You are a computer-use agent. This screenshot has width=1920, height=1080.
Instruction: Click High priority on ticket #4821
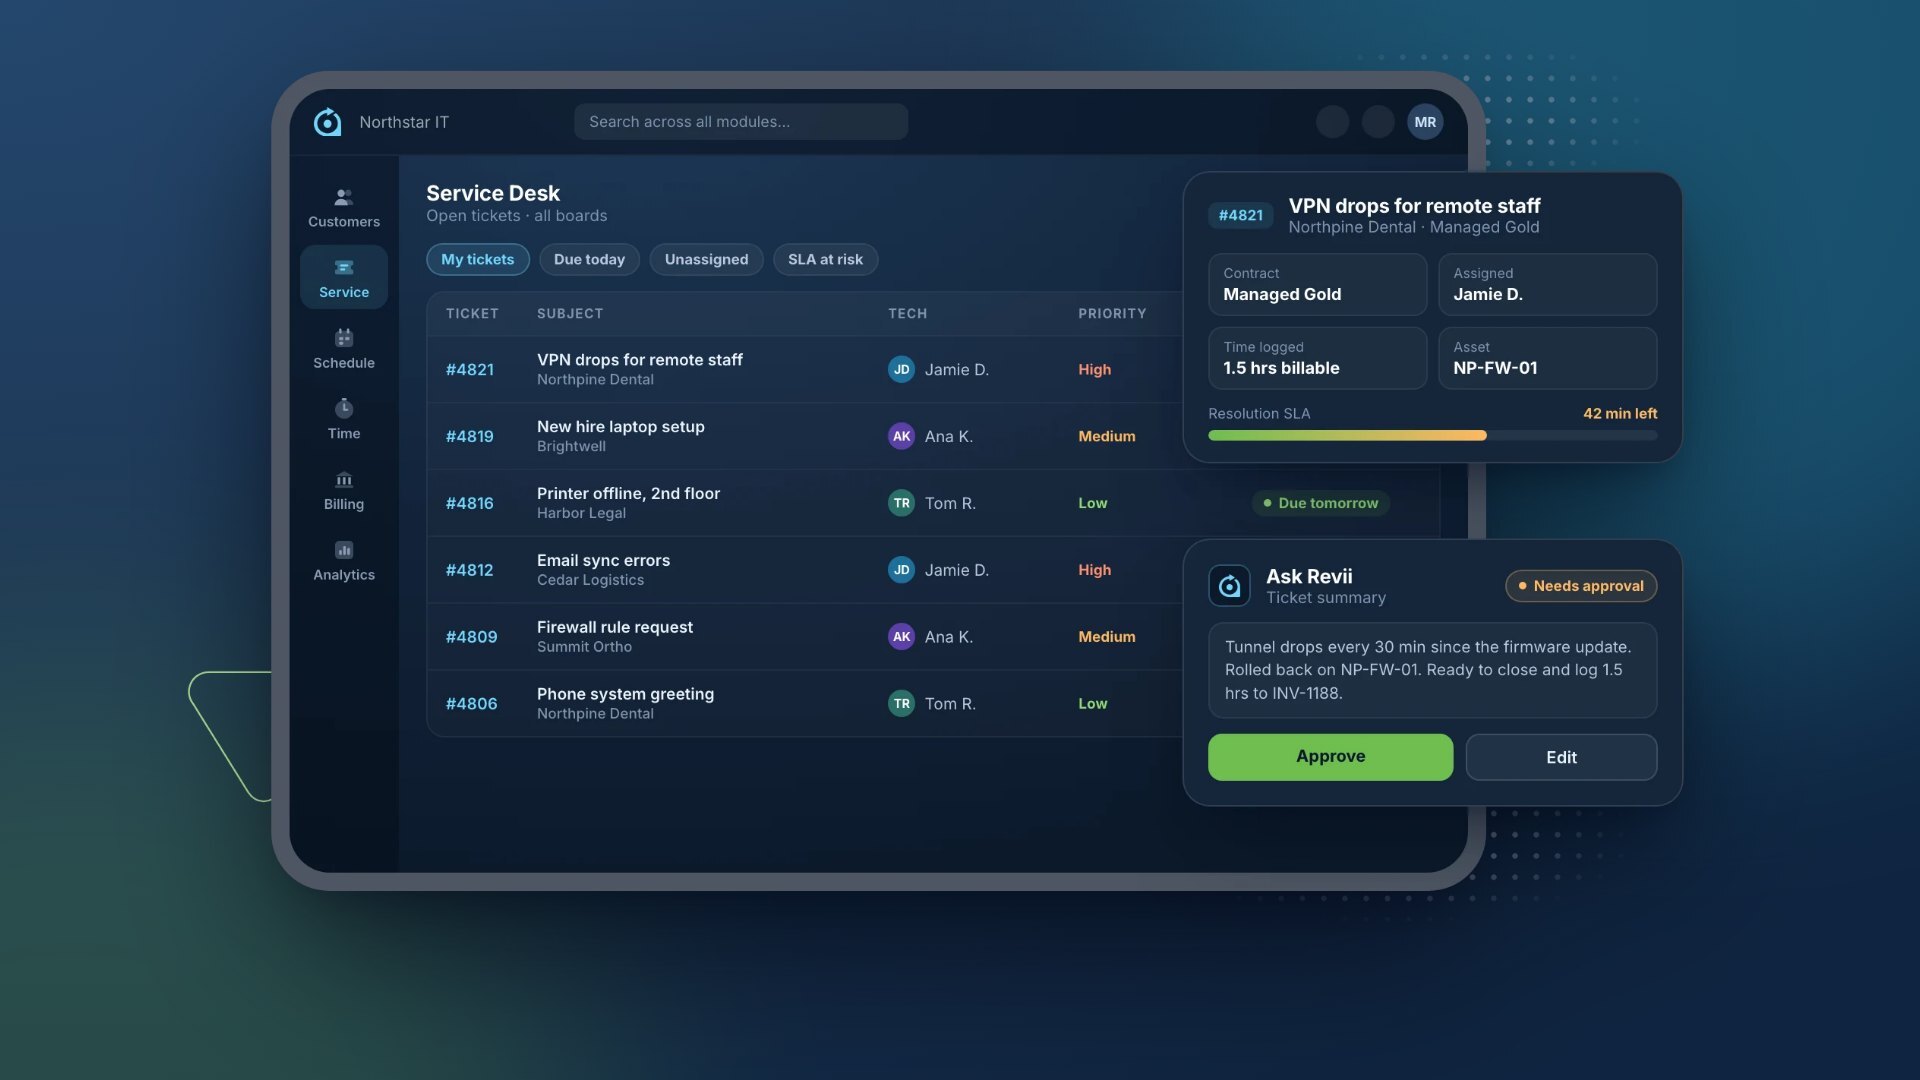click(x=1094, y=369)
